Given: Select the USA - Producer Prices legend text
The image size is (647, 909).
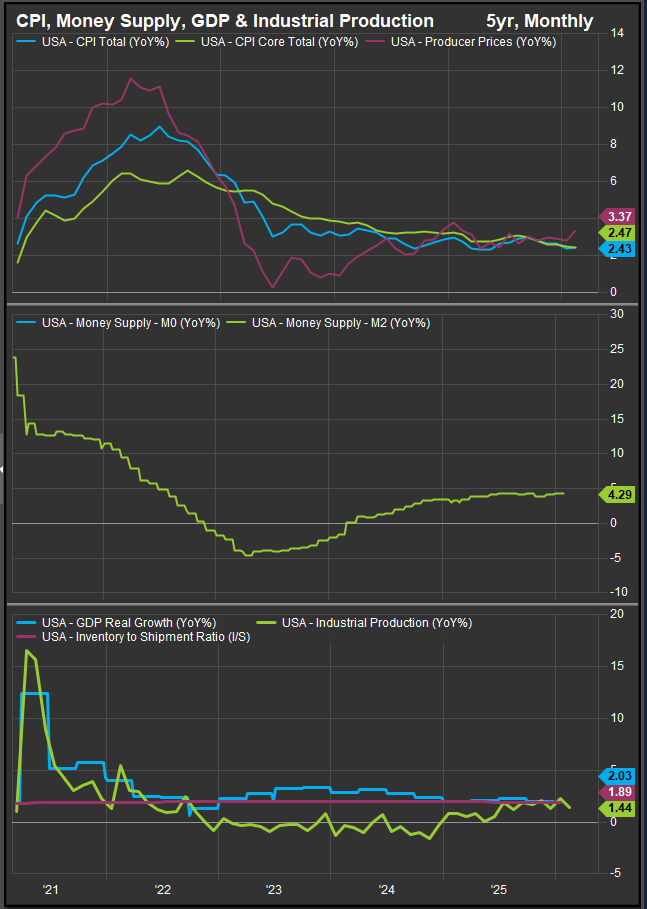Looking at the screenshot, I should tap(473, 42).
